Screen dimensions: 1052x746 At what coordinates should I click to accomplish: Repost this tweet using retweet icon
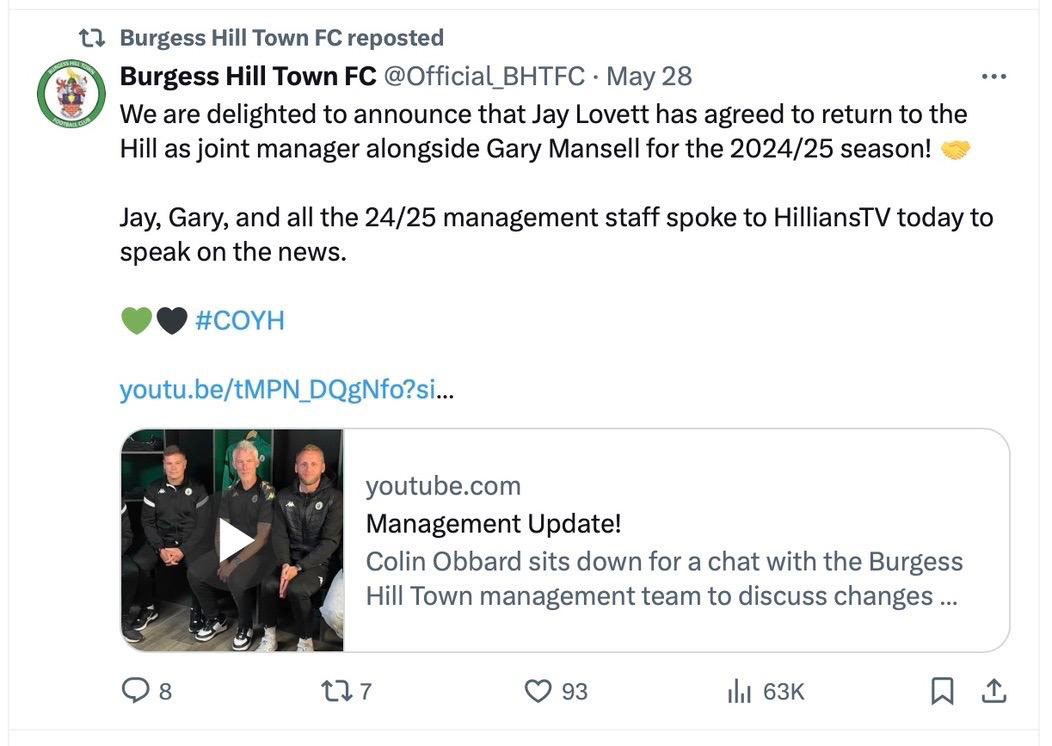pos(331,690)
